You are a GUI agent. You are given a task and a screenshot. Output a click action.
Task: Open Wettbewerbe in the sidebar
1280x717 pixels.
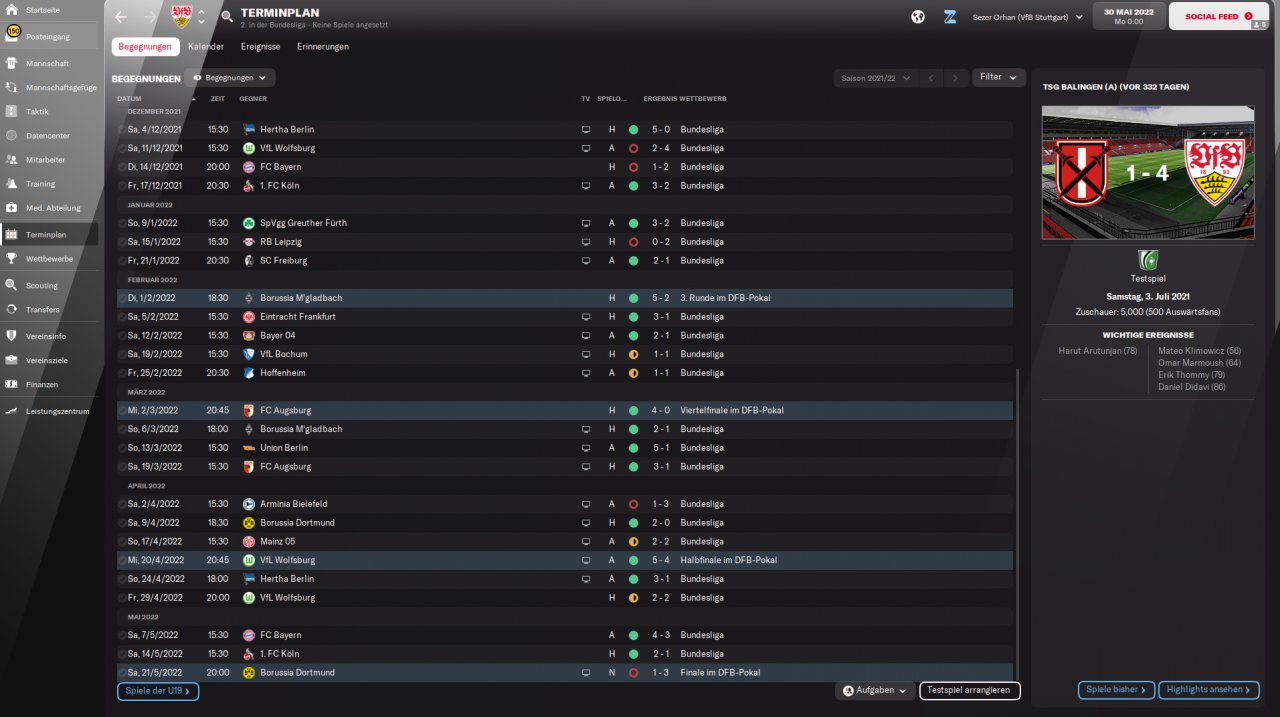[x=50, y=259]
